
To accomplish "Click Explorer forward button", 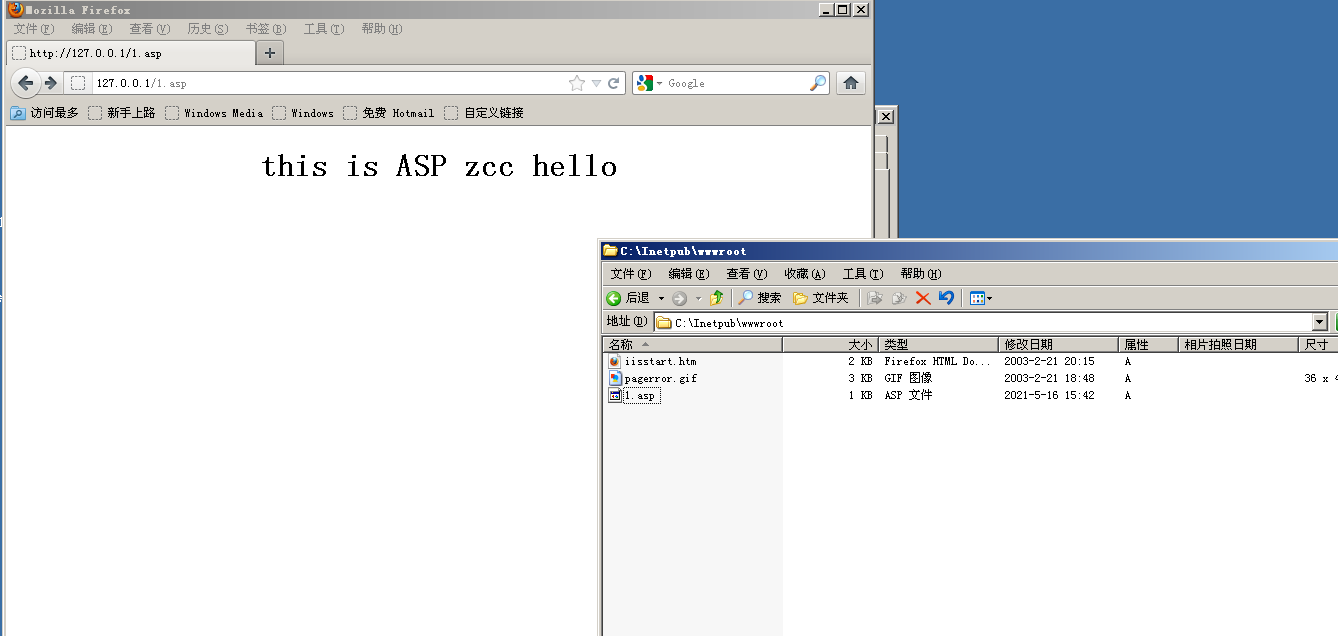I will (679, 298).
